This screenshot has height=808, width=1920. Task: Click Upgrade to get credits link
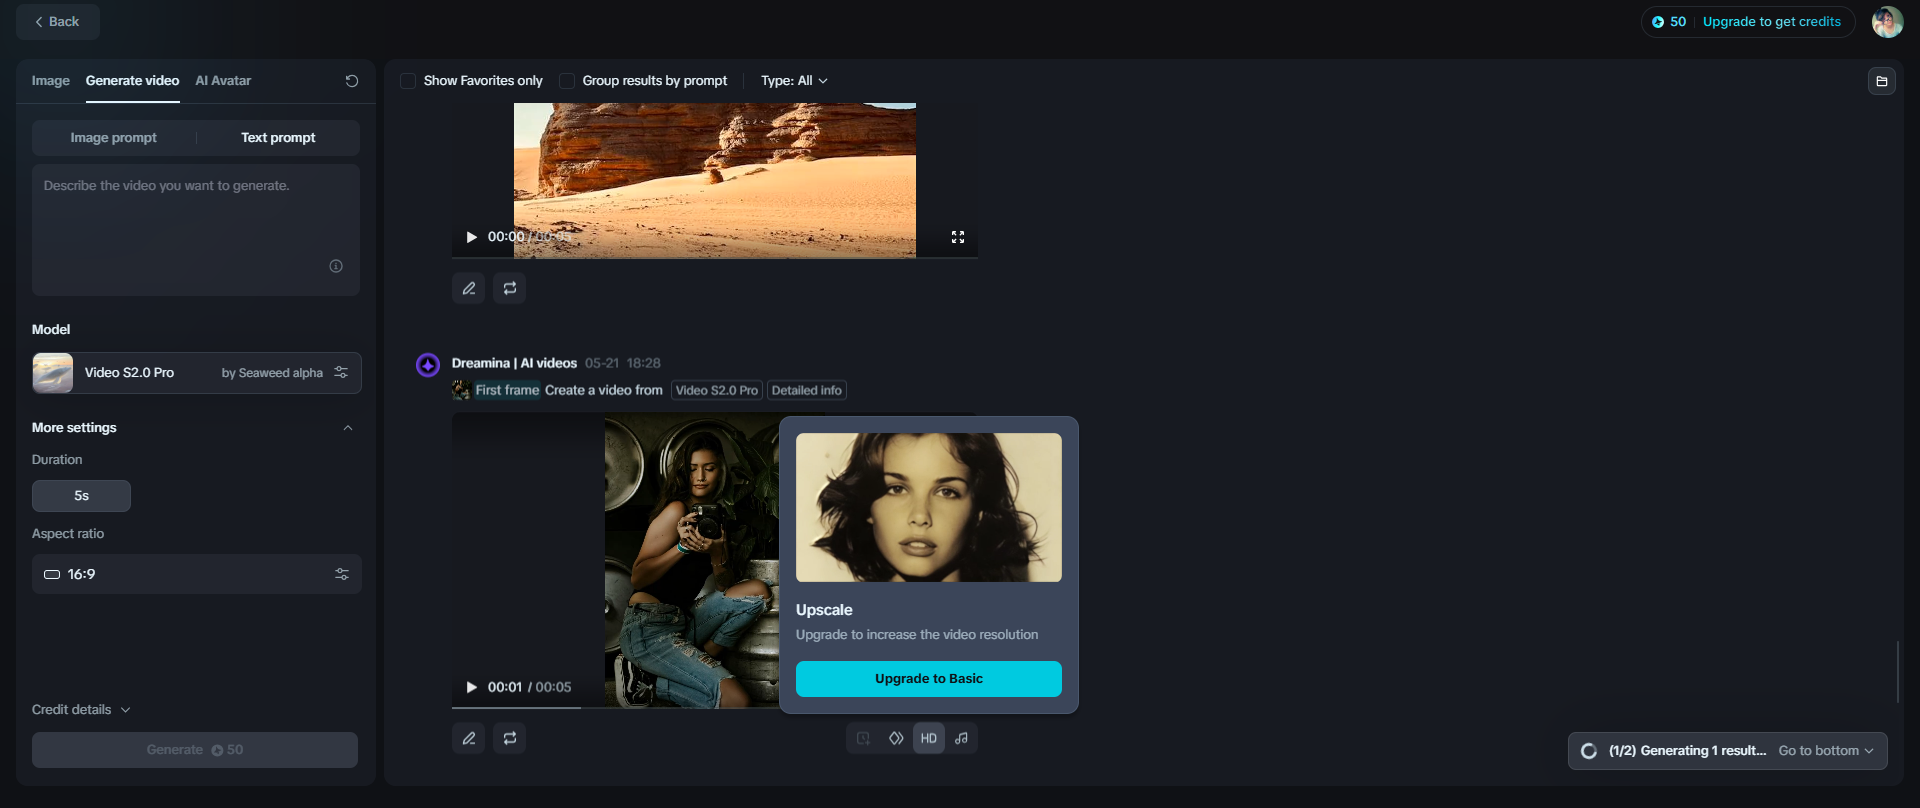(x=1771, y=22)
